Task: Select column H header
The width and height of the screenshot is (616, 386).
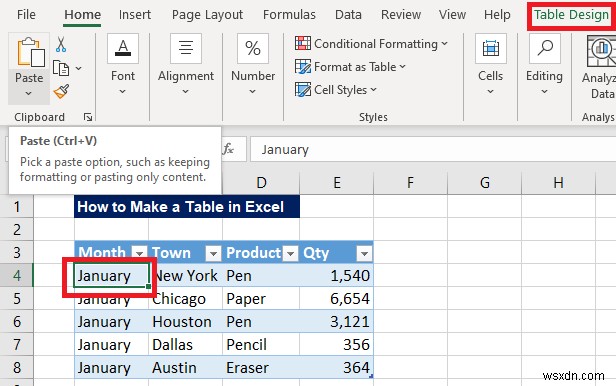Action: coord(558,183)
